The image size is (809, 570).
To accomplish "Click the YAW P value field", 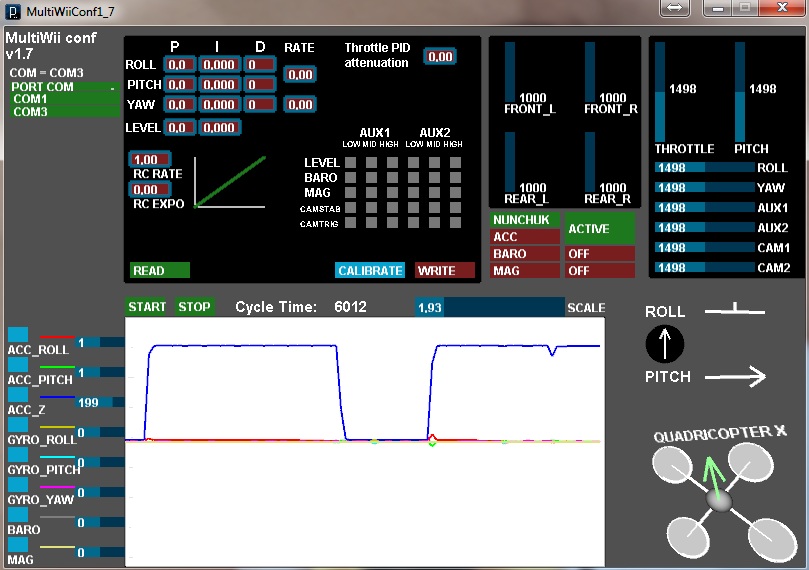I will pyautogui.click(x=180, y=105).
